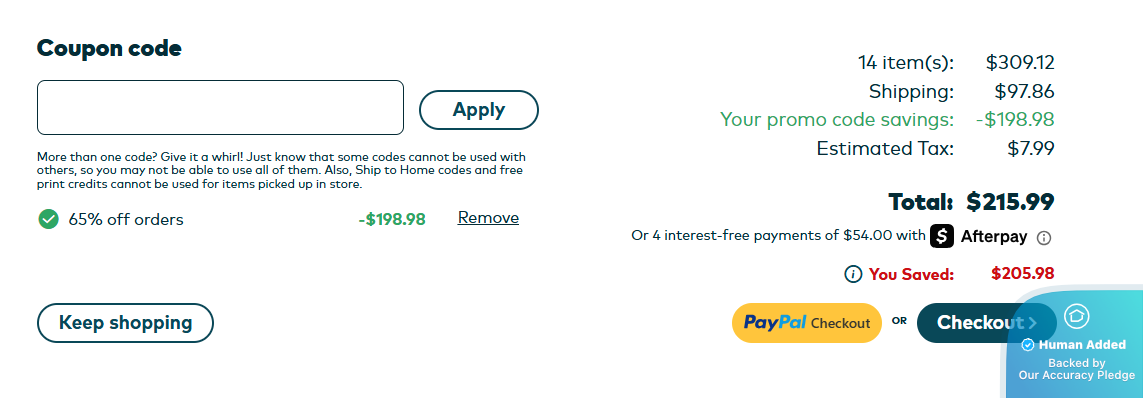Viewport: 1143px width, 398px height.
Task: Click the Total $215.99 amount
Action: 1010,201
